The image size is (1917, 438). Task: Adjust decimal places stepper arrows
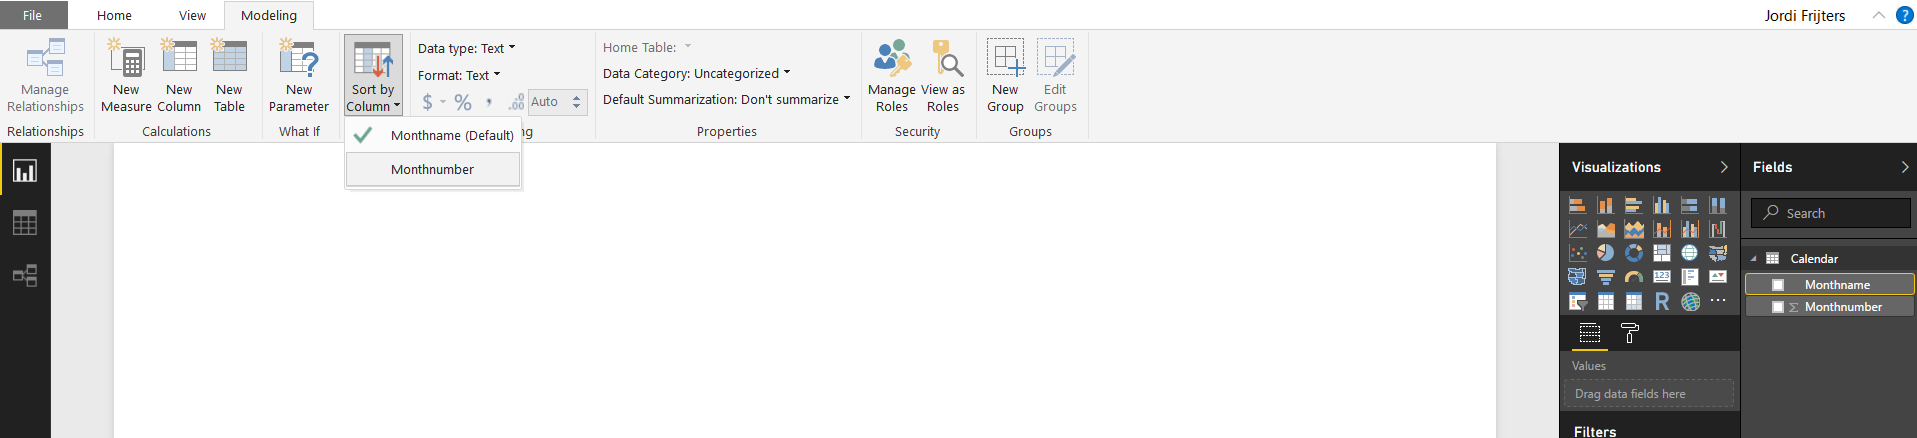pyautogui.click(x=576, y=102)
